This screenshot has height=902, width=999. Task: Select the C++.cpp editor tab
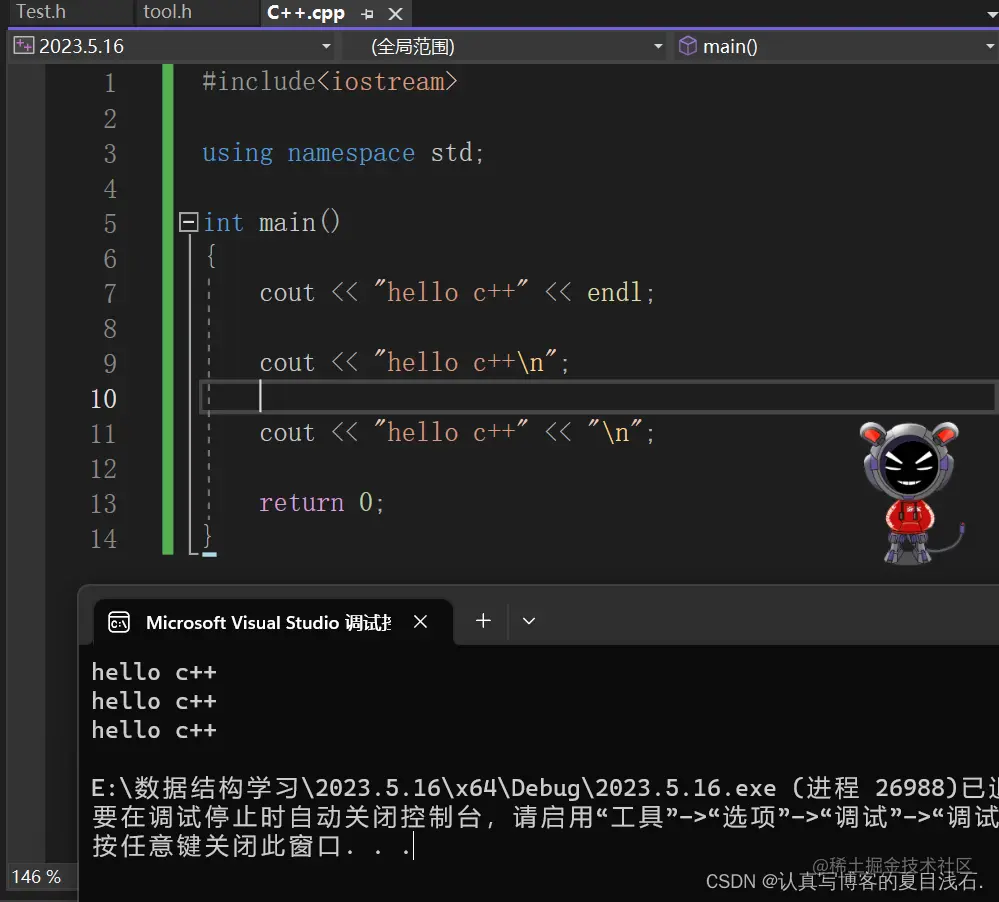(306, 13)
